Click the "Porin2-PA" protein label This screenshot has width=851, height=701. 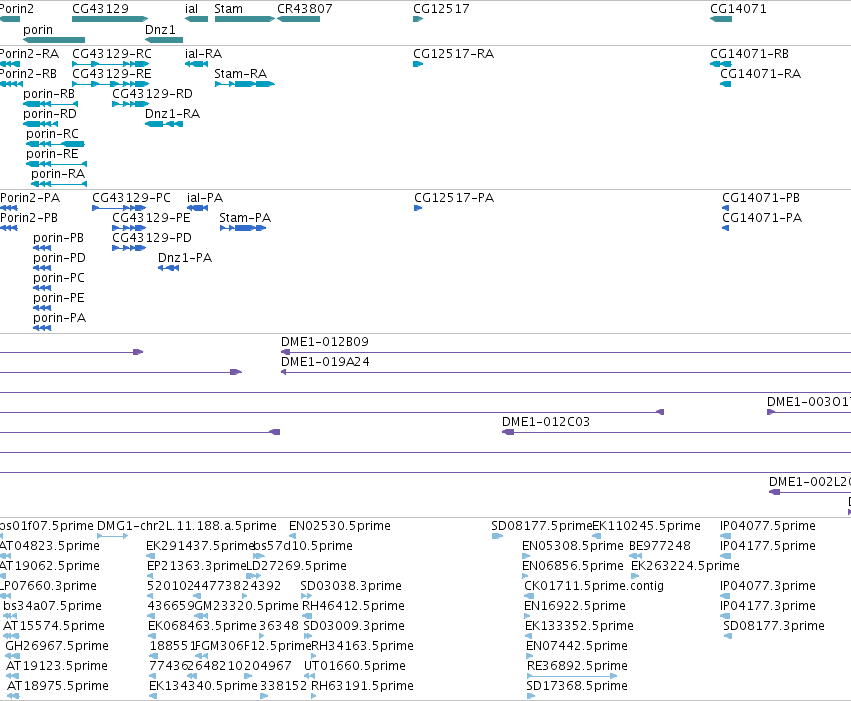30,198
